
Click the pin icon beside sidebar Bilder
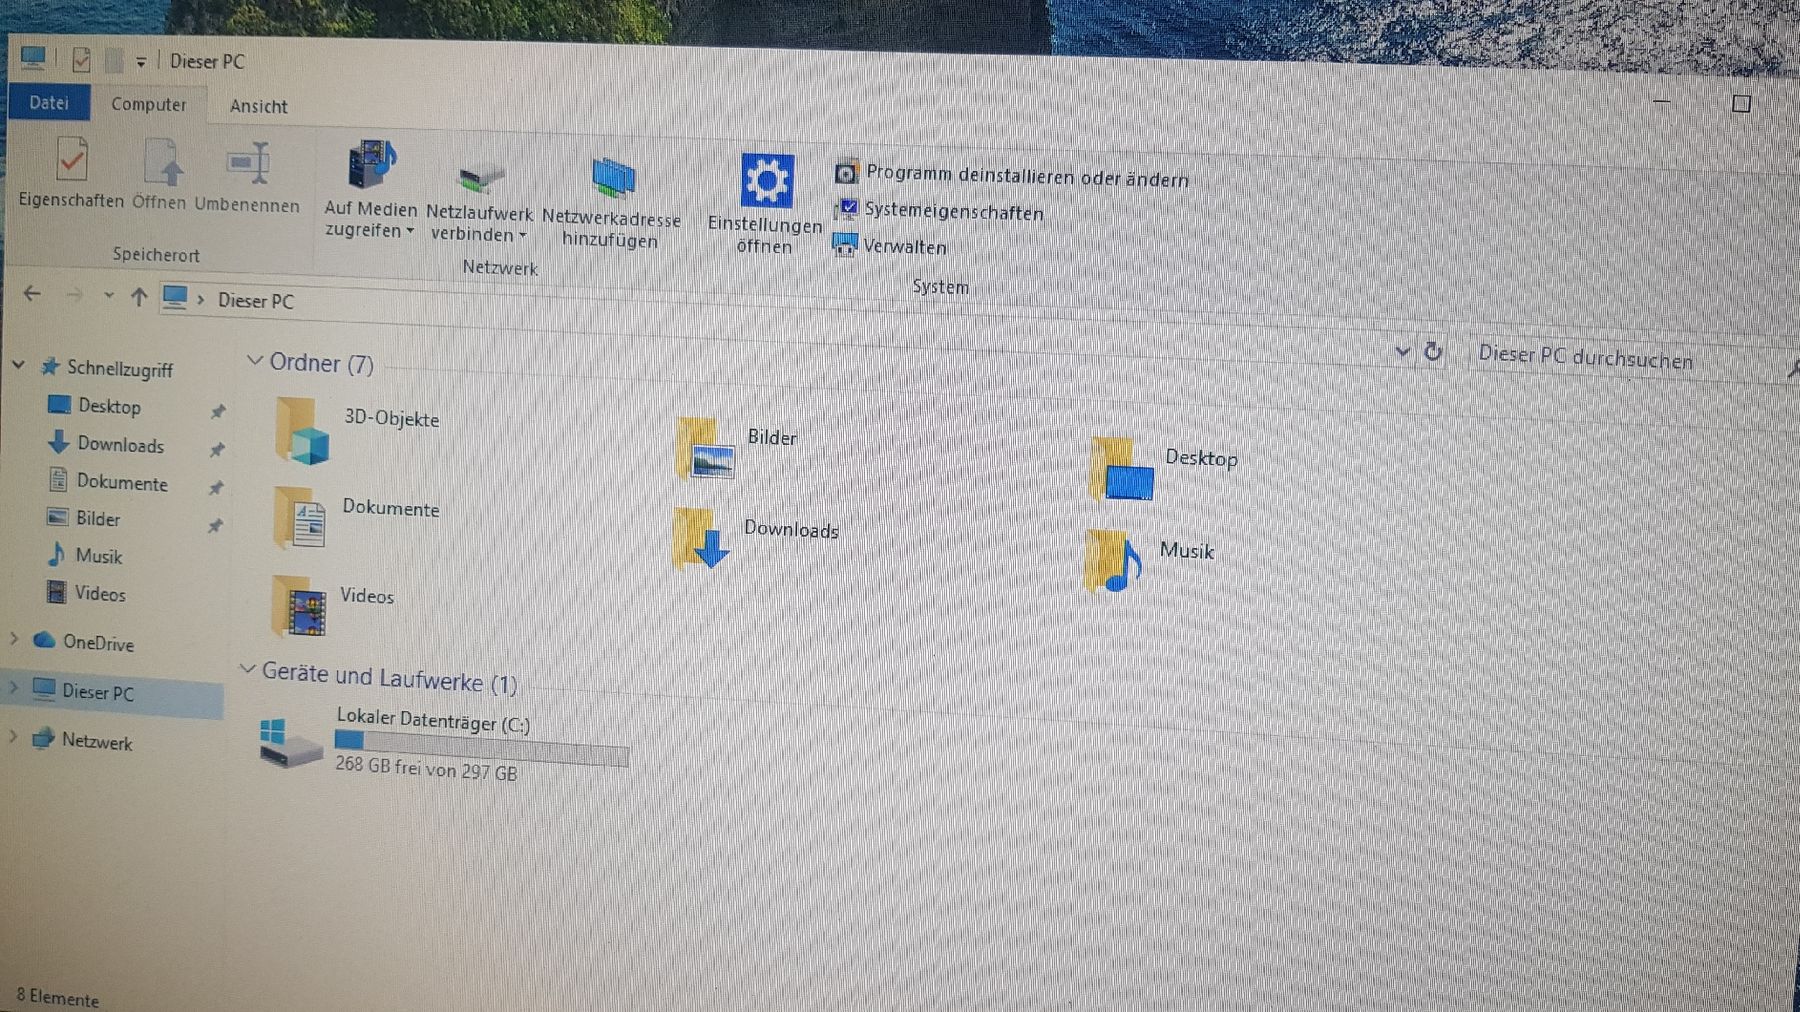[x=214, y=525]
